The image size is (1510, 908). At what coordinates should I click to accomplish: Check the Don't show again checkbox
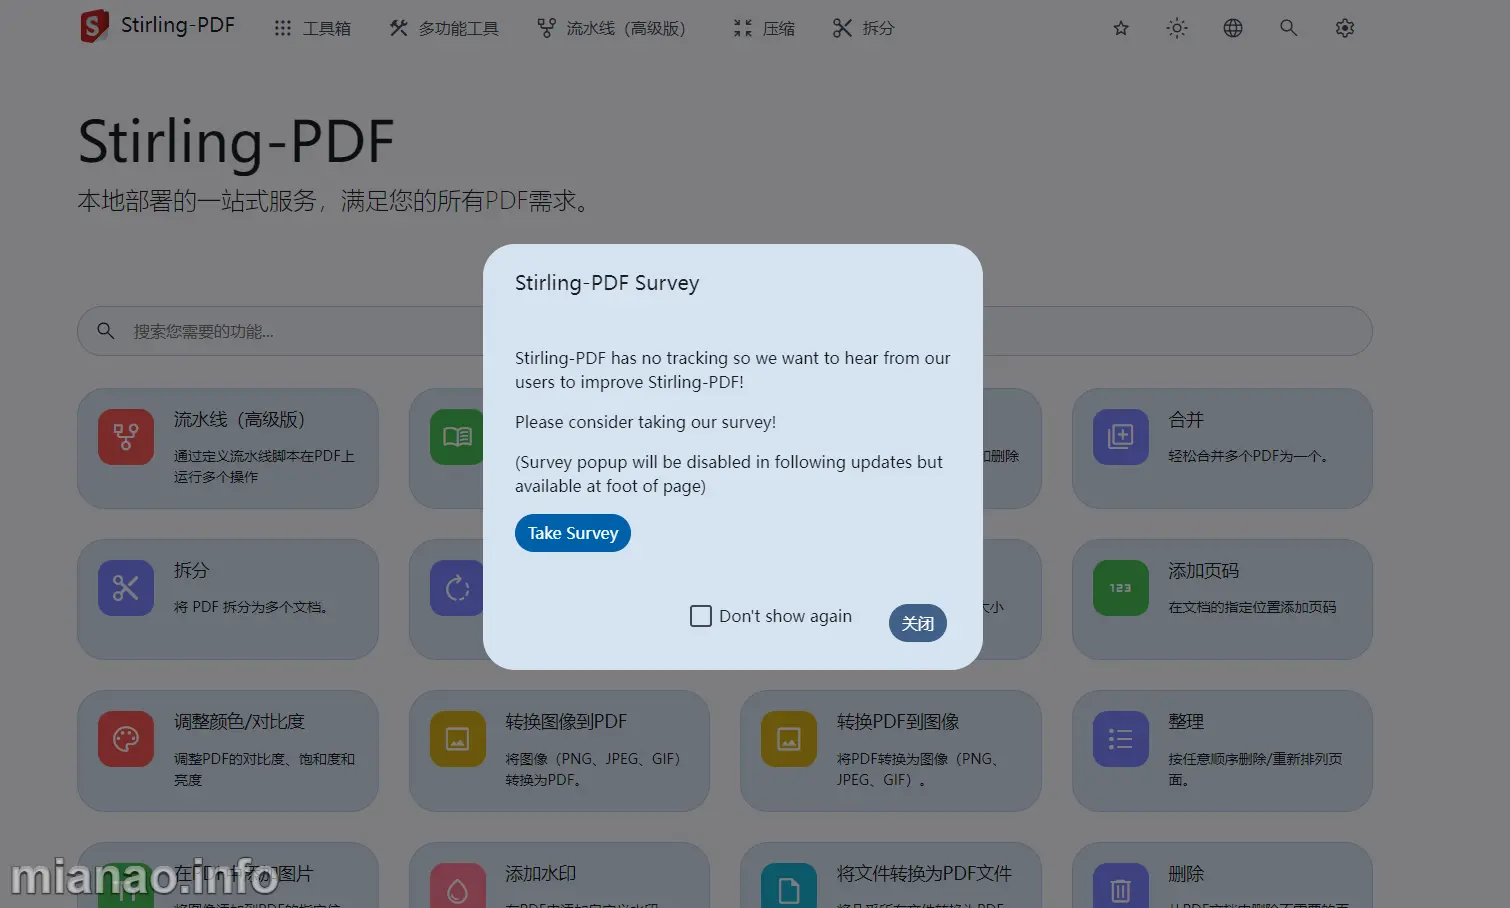701,616
